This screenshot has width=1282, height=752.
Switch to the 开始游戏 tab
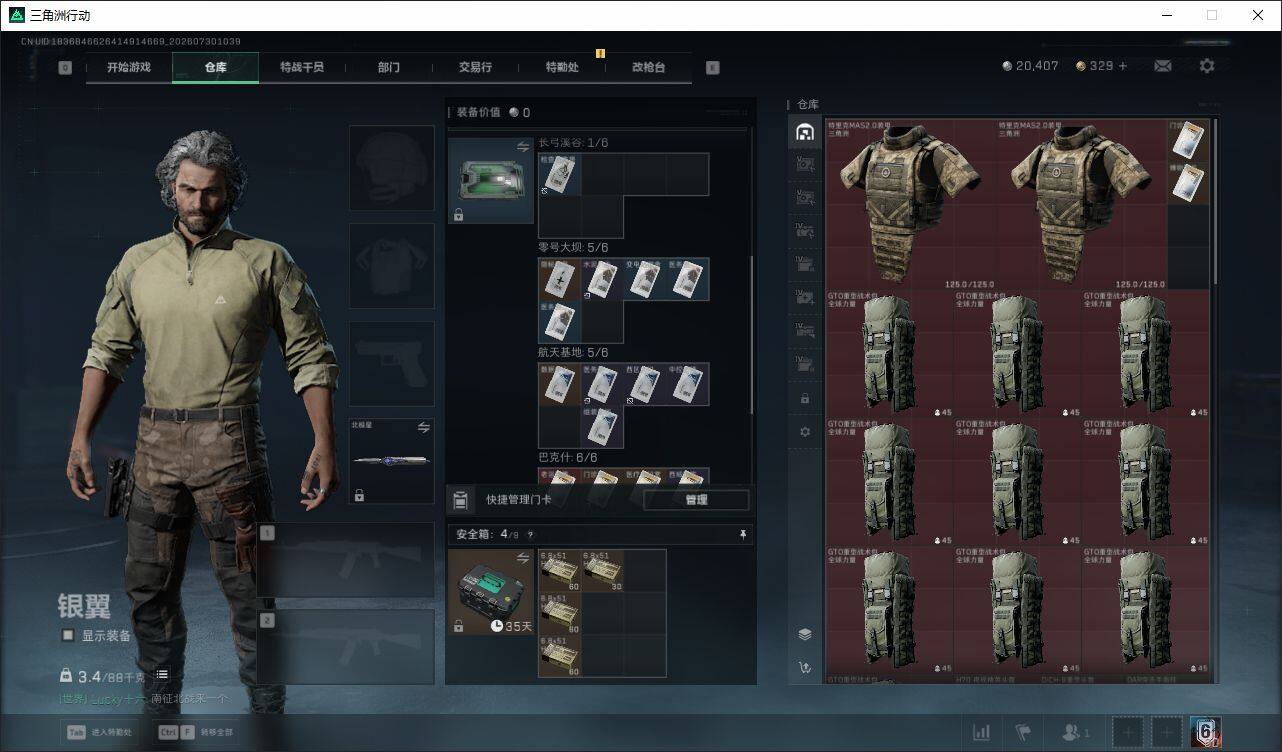click(x=129, y=68)
